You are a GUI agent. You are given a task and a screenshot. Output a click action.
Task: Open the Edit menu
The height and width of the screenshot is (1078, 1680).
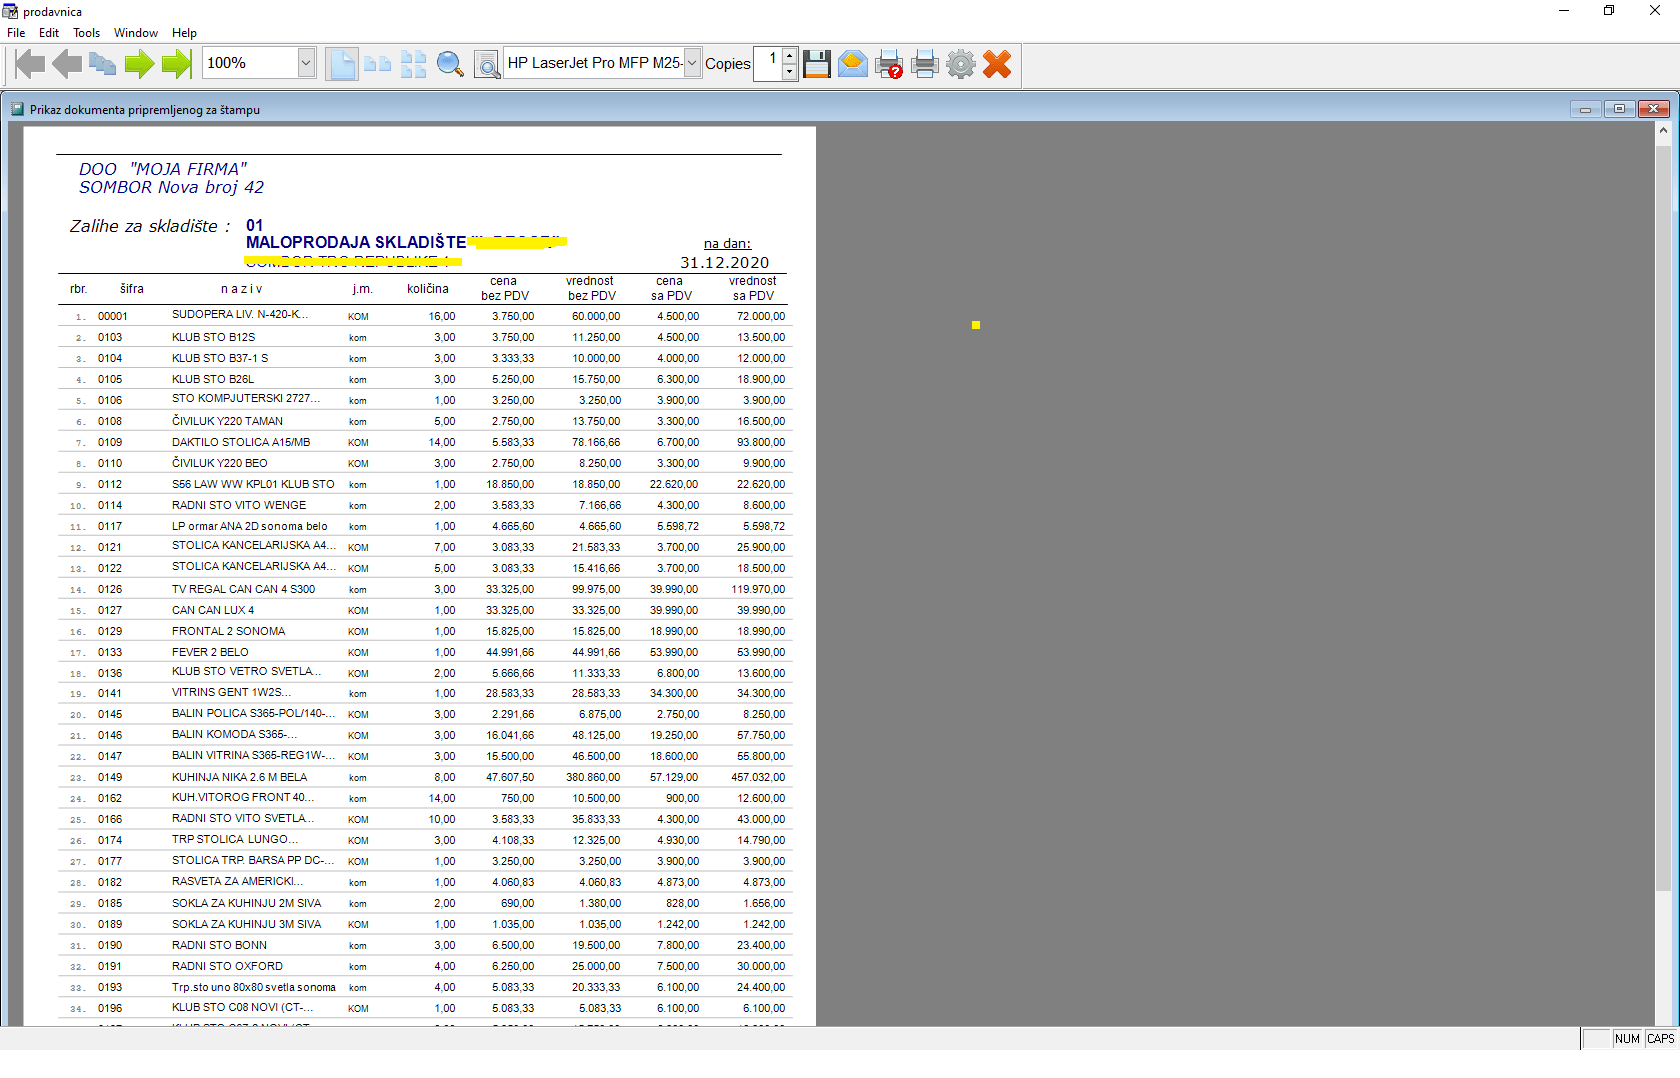click(x=49, y=33)
